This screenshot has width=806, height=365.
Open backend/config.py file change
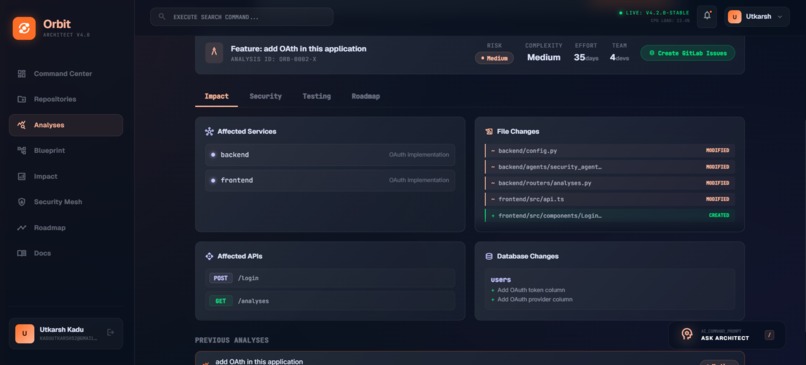click(x=610, y=151)
